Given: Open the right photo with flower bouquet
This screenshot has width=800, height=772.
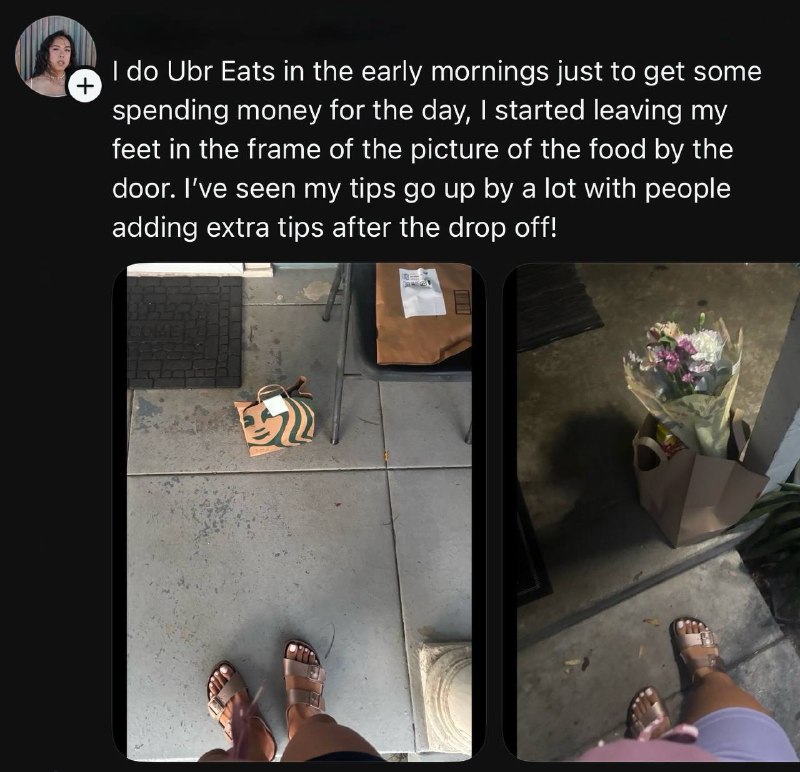Looking at the screenshot, I should (x=652, y=512).
